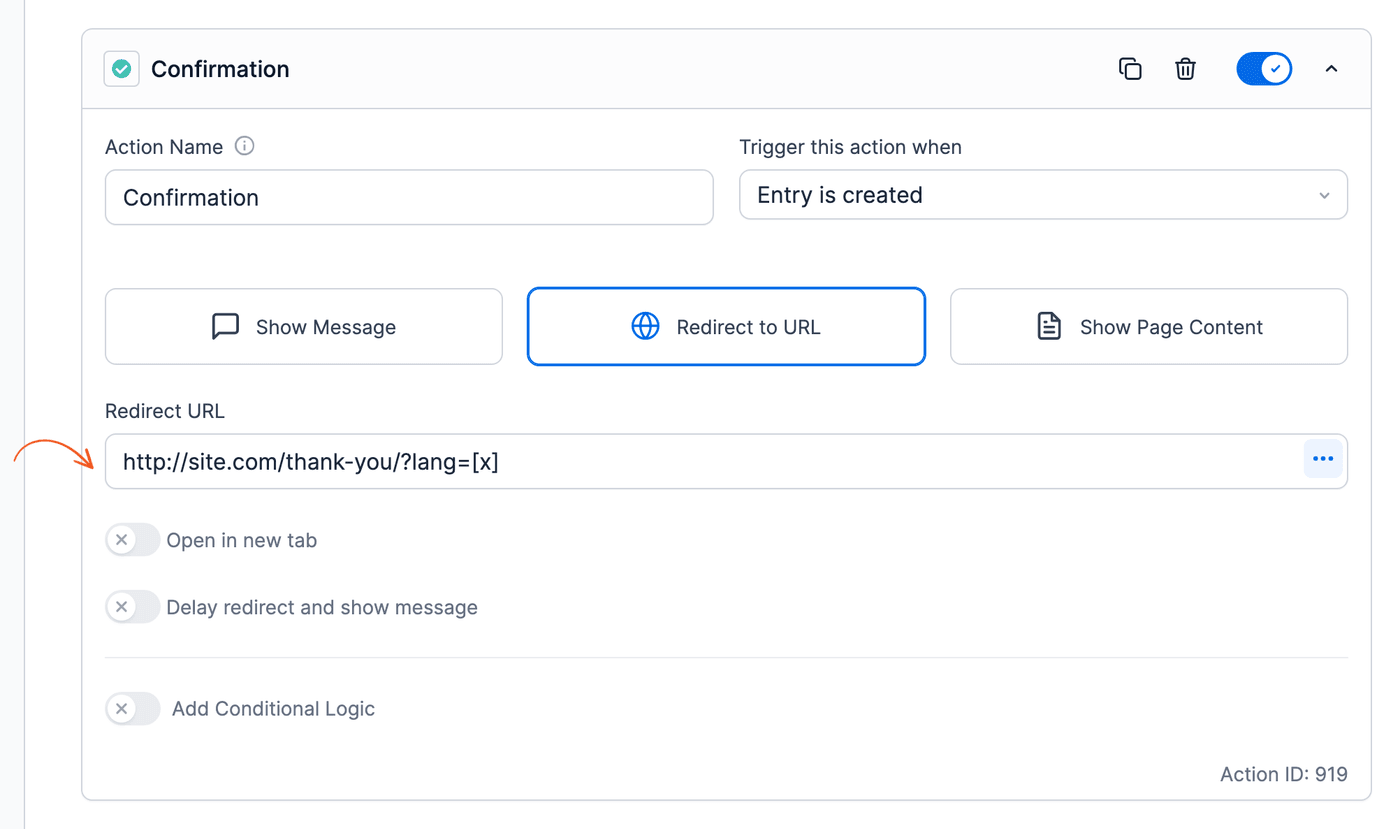Image resolution: width=1400 pixels, height=829 pixels.
Task: Turn off the Confirmation action enabled switch
Action: pyautogui.click(x=1264, y=69)
